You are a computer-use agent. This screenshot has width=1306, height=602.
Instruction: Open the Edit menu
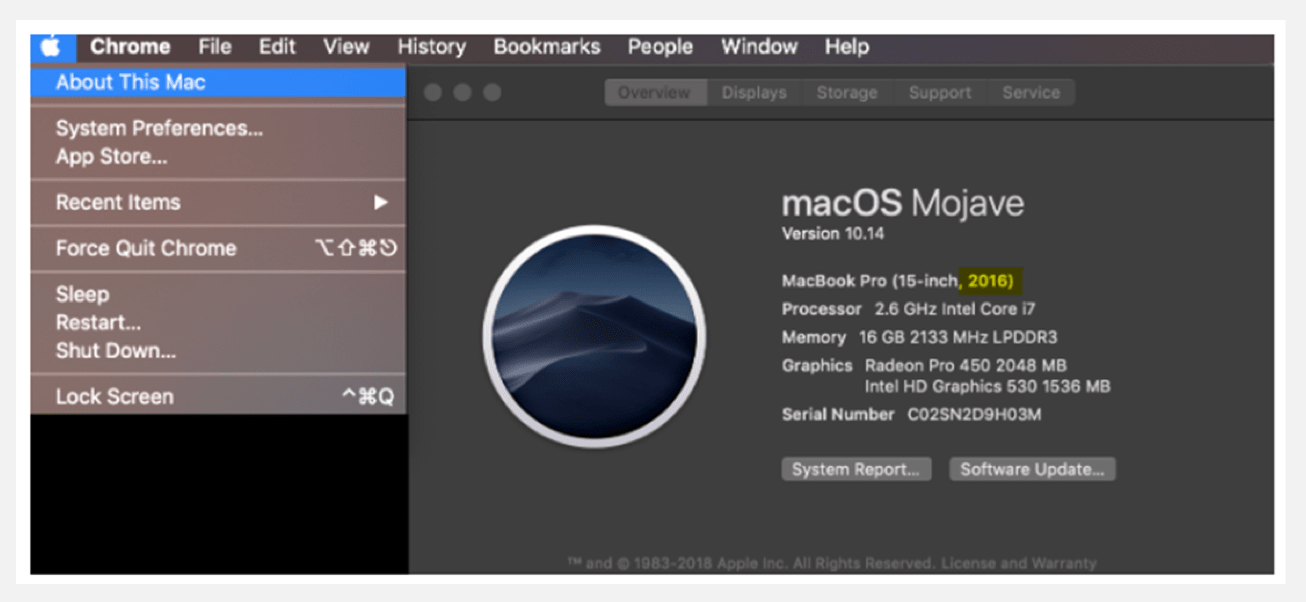277,46
